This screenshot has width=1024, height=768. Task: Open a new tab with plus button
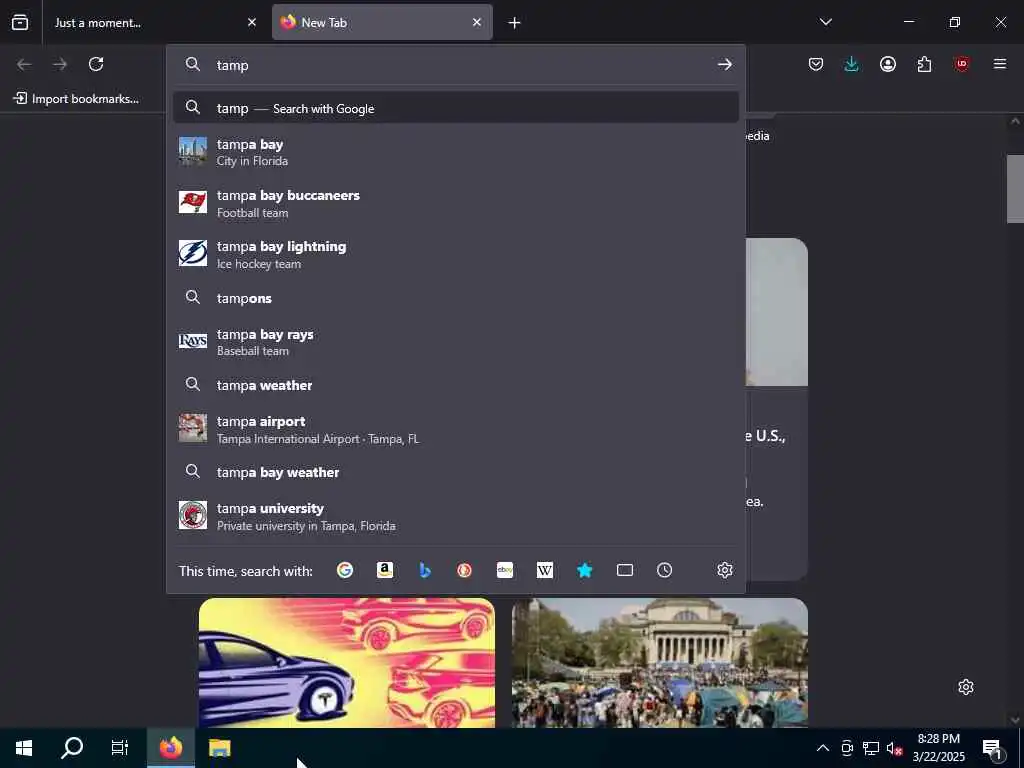515,23
